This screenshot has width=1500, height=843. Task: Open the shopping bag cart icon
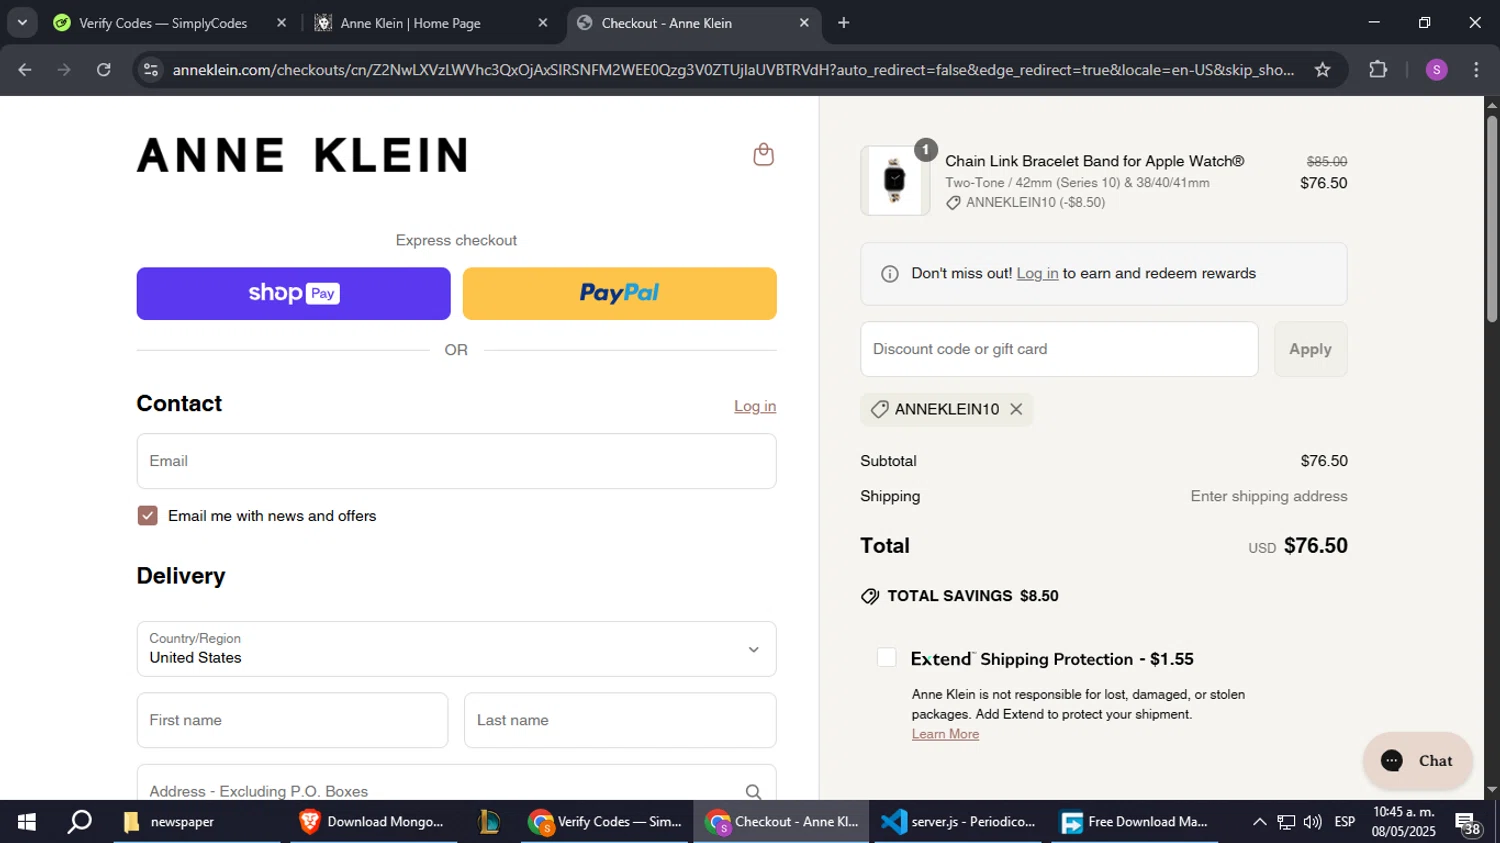pyautogui.click(x=763, y=154)
